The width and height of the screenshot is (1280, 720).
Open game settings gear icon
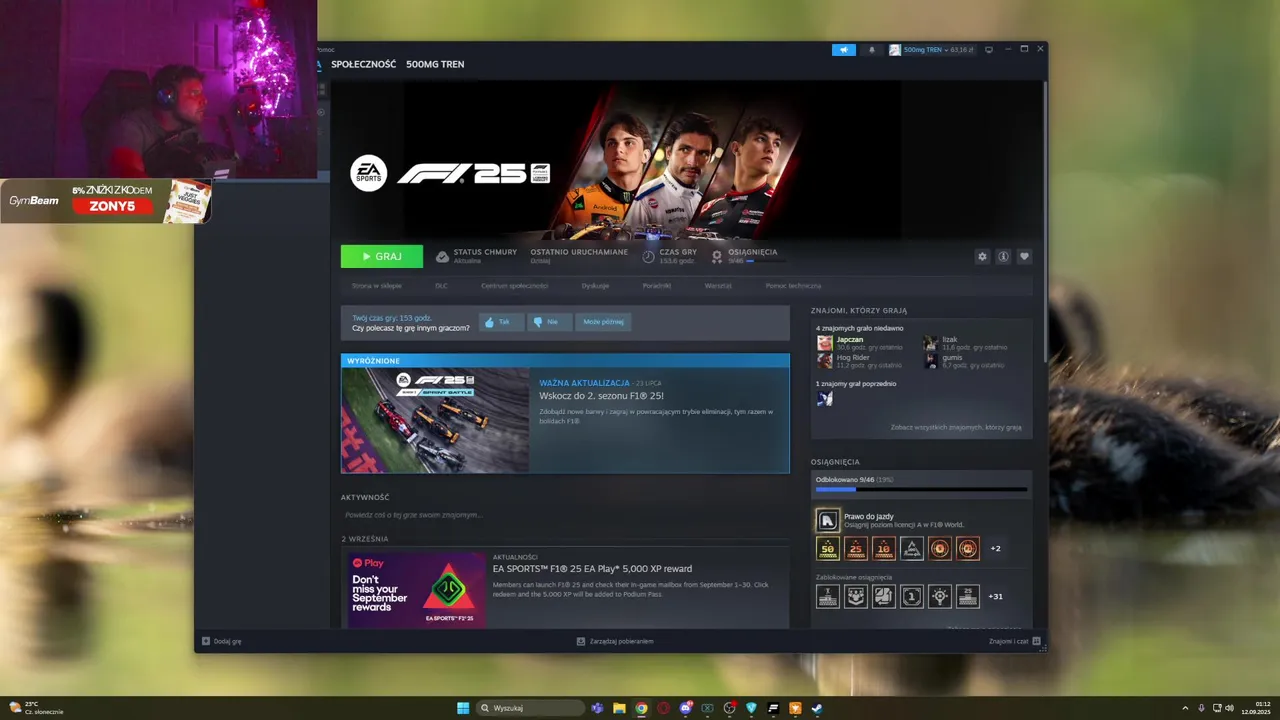pyautogui.click(x=982, y=257)
